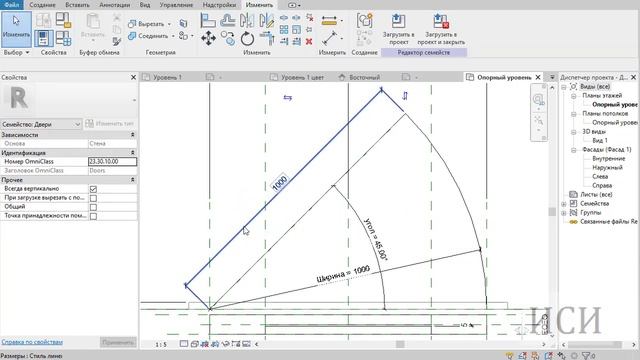Enable the Общий checkbox
The height and width of the screenshot is (360, 640).
[x=93, y=207]
